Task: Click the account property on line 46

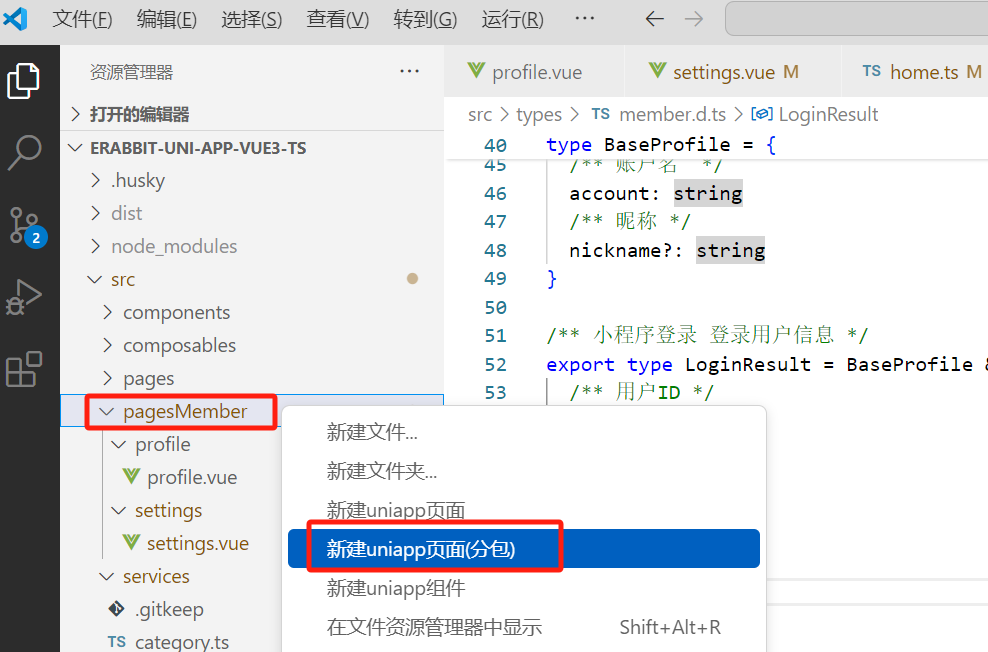Action: (x=609, y=193)
